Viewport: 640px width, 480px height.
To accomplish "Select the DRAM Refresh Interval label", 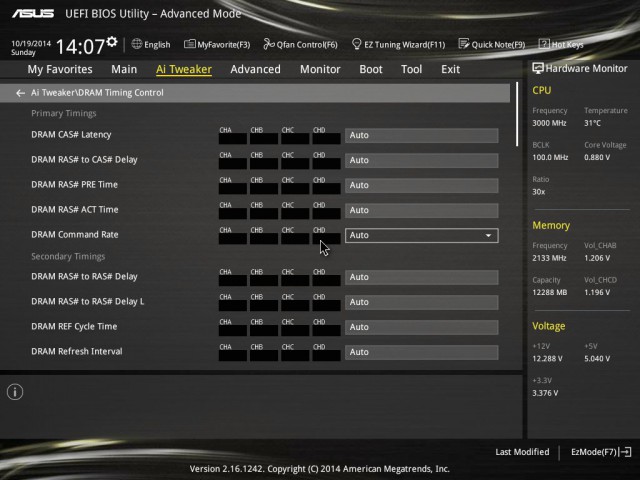I will coord(77,351).
